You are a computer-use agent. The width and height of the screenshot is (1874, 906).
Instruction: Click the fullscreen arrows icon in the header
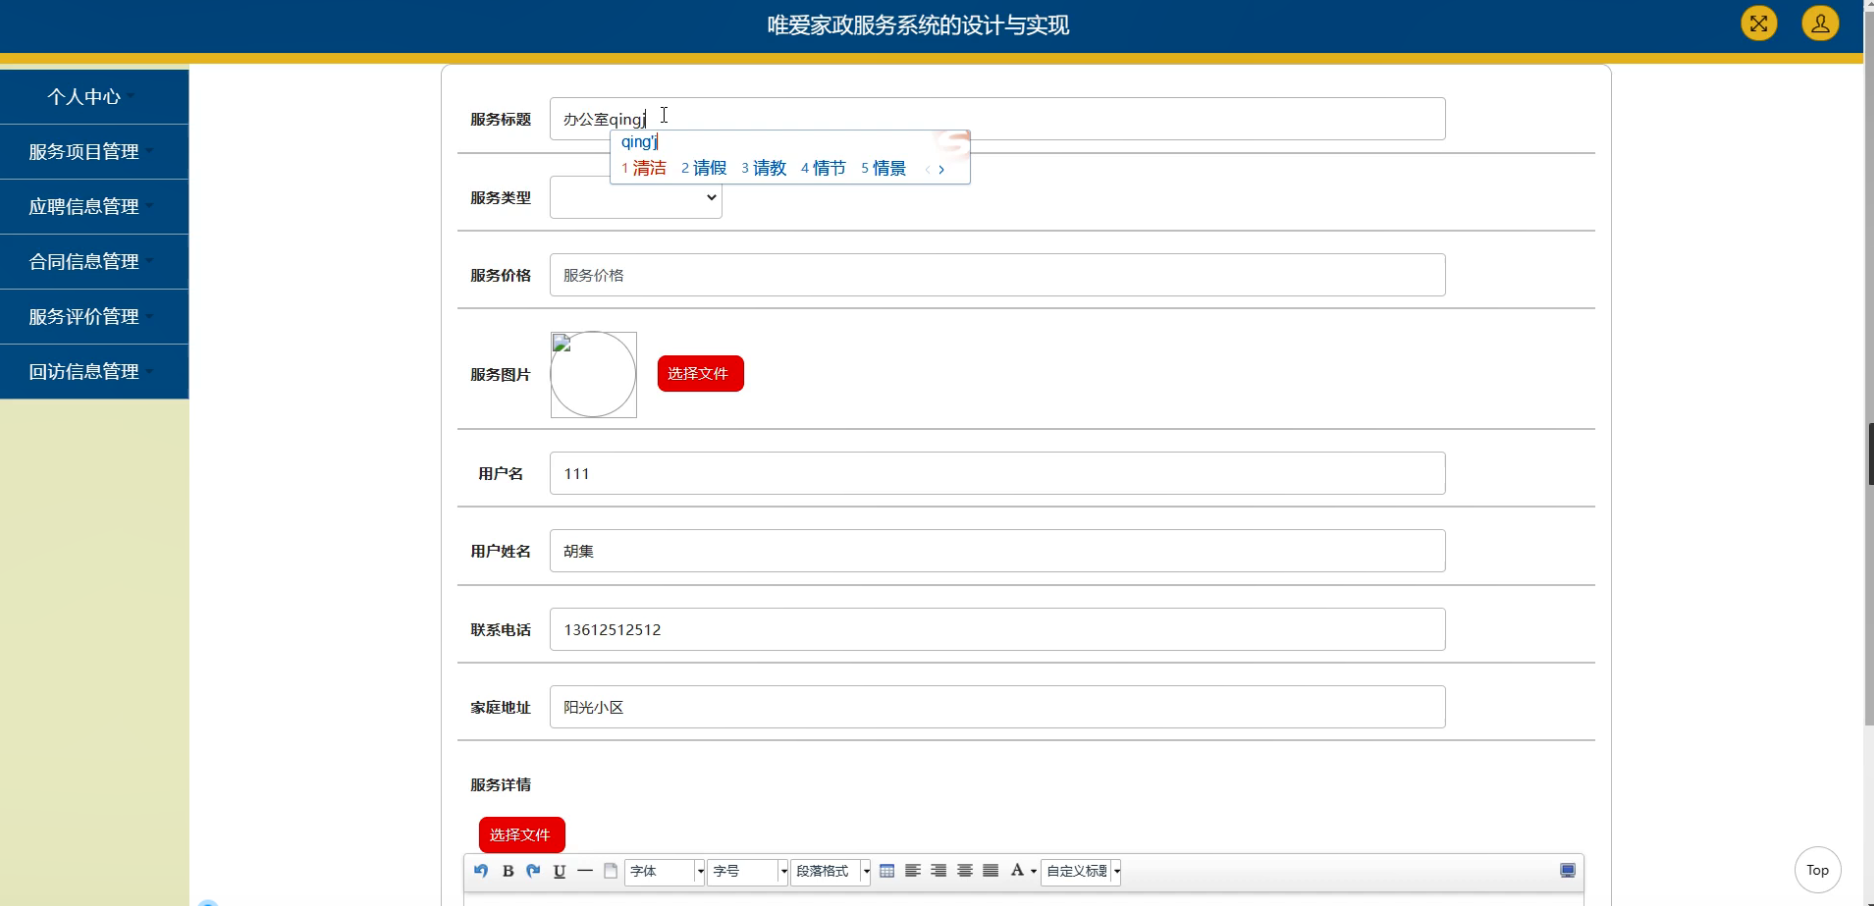[1758, 23]
